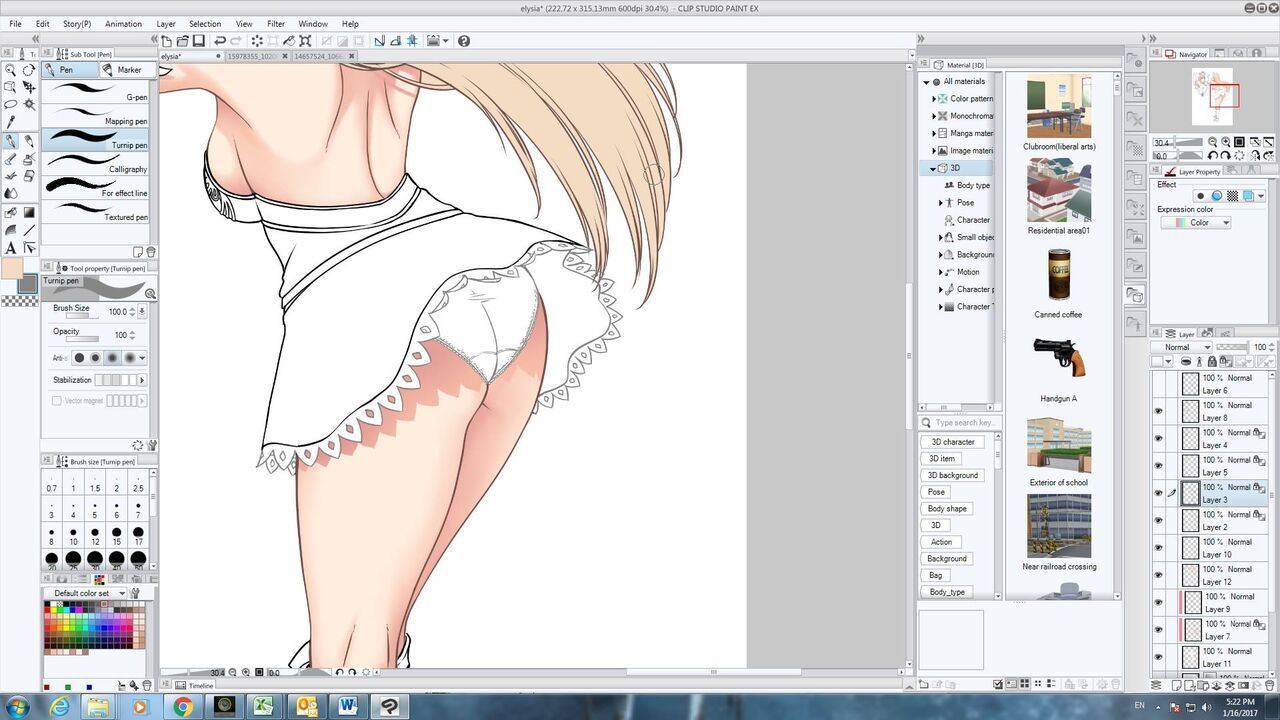
Task: Click the trash icon in Sub Tool panel
Action: point(151,252)
